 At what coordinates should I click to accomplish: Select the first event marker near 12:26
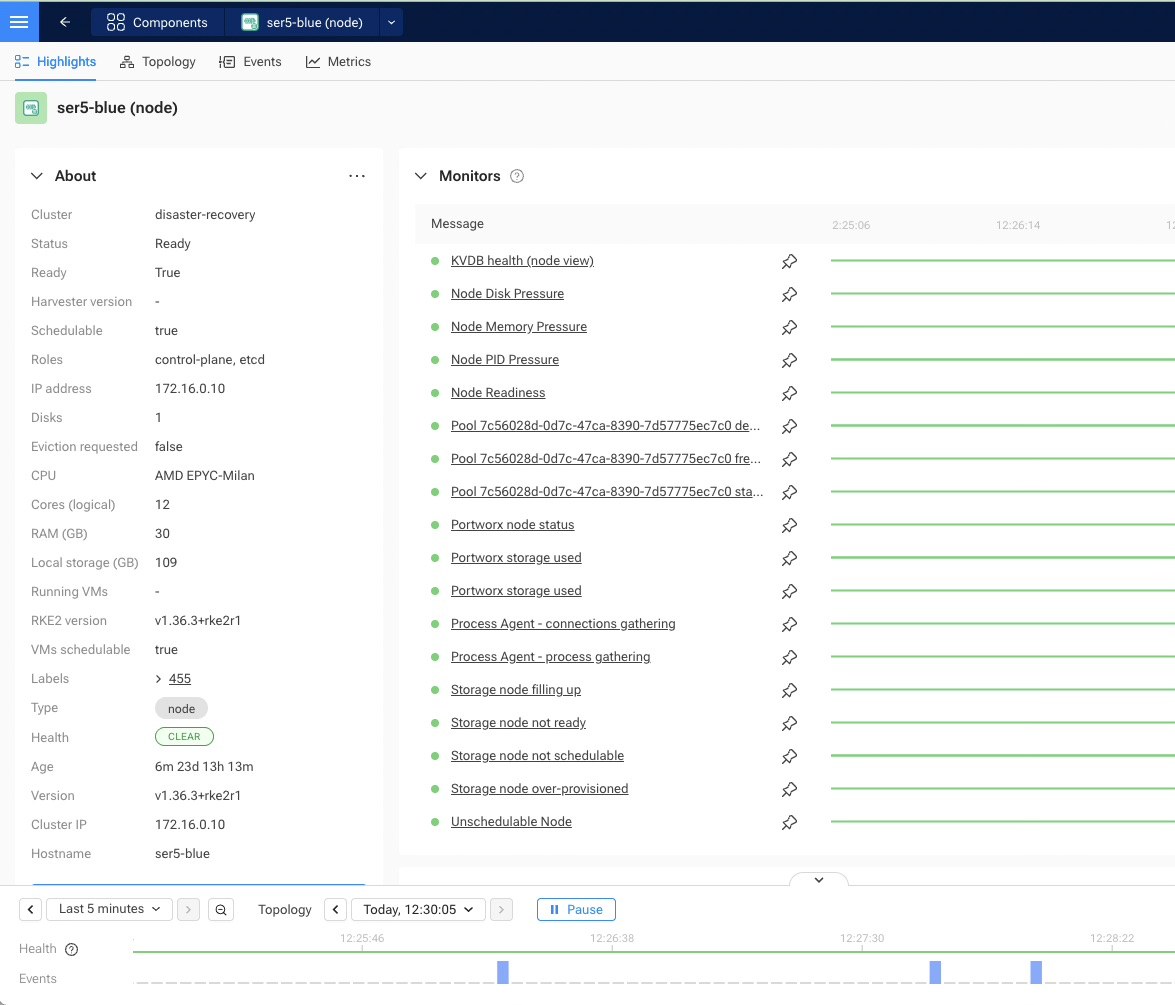[x=503, y=972]
